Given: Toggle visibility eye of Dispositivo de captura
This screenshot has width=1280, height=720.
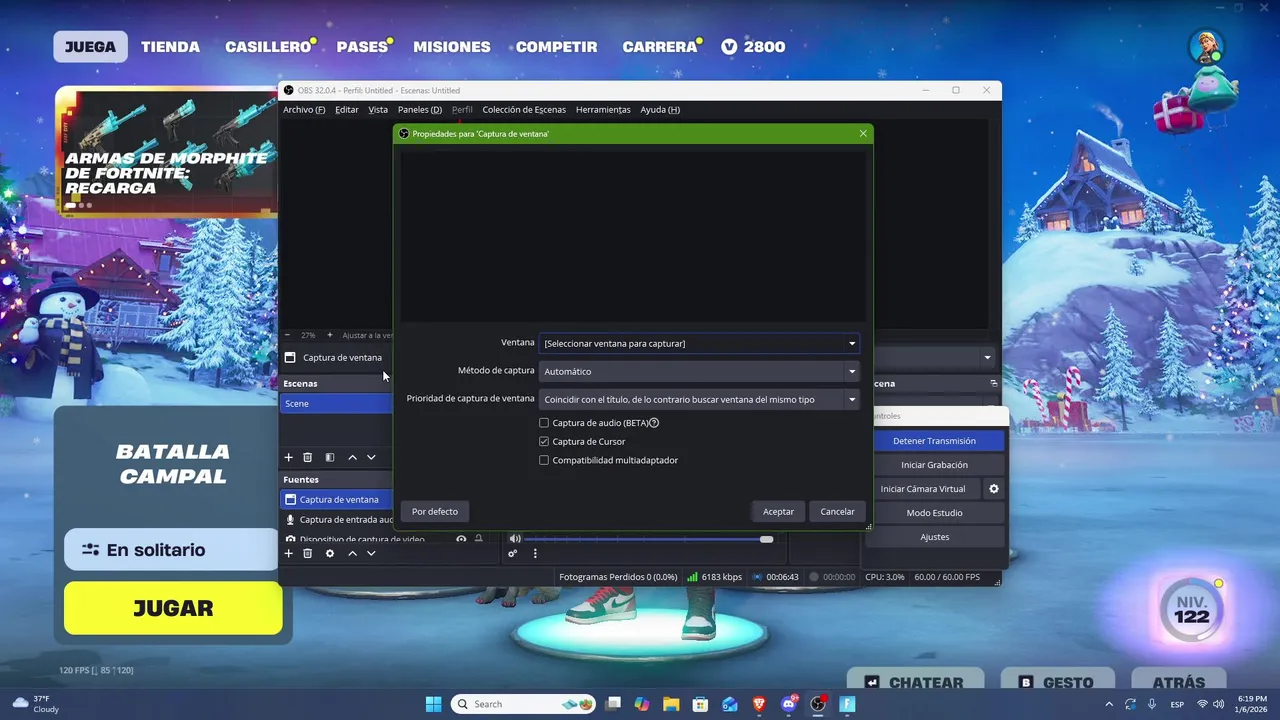Looking at the screenshot, I should click(461, 539).
